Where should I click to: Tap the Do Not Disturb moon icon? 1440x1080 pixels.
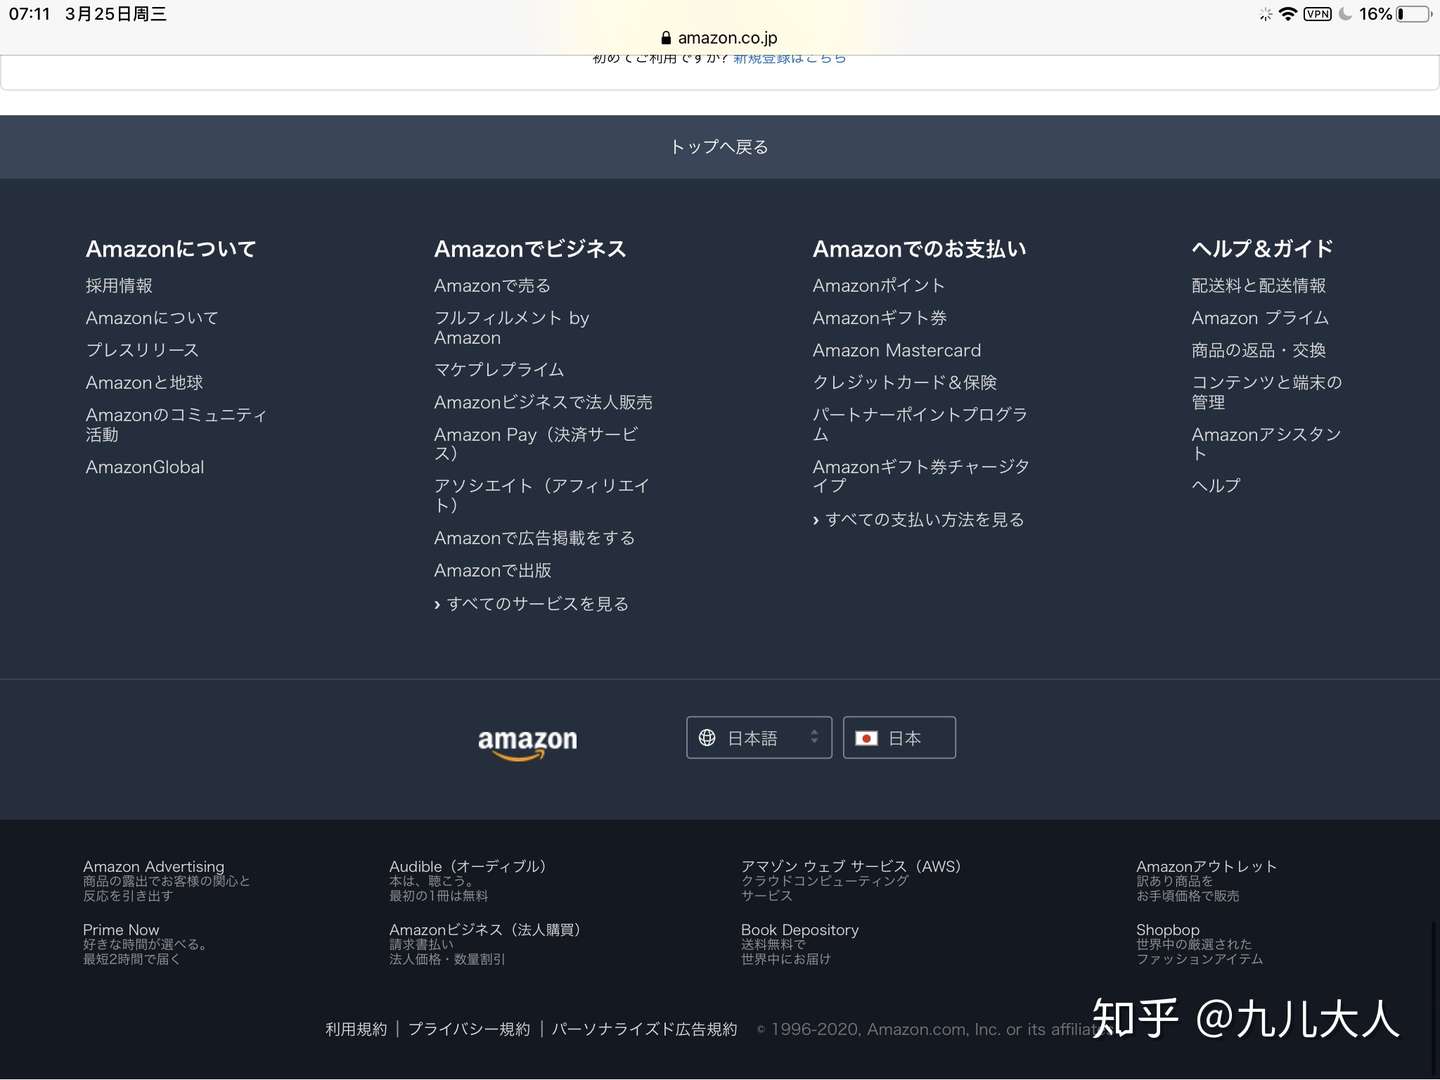click(1346, 14)
